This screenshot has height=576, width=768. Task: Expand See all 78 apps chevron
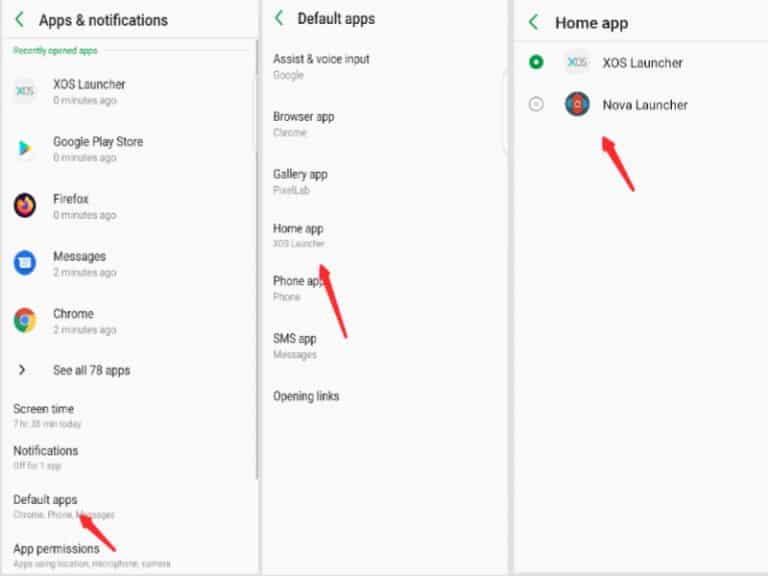tap(22, 370)
